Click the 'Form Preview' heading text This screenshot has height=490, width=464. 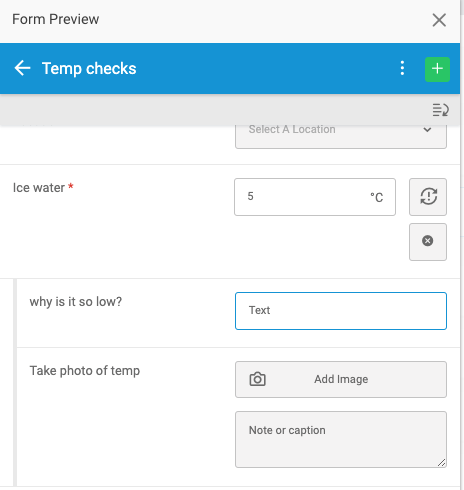[56, 19]
